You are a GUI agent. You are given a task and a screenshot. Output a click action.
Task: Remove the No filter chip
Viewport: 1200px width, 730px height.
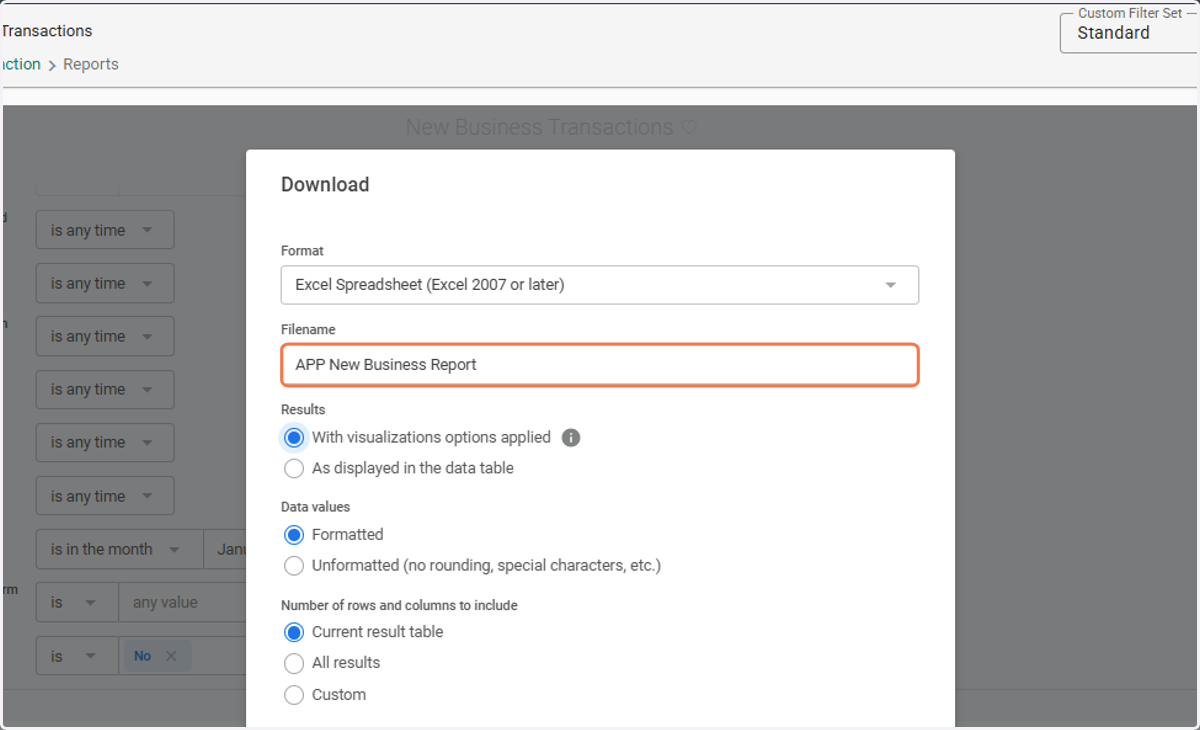point(171,656)
